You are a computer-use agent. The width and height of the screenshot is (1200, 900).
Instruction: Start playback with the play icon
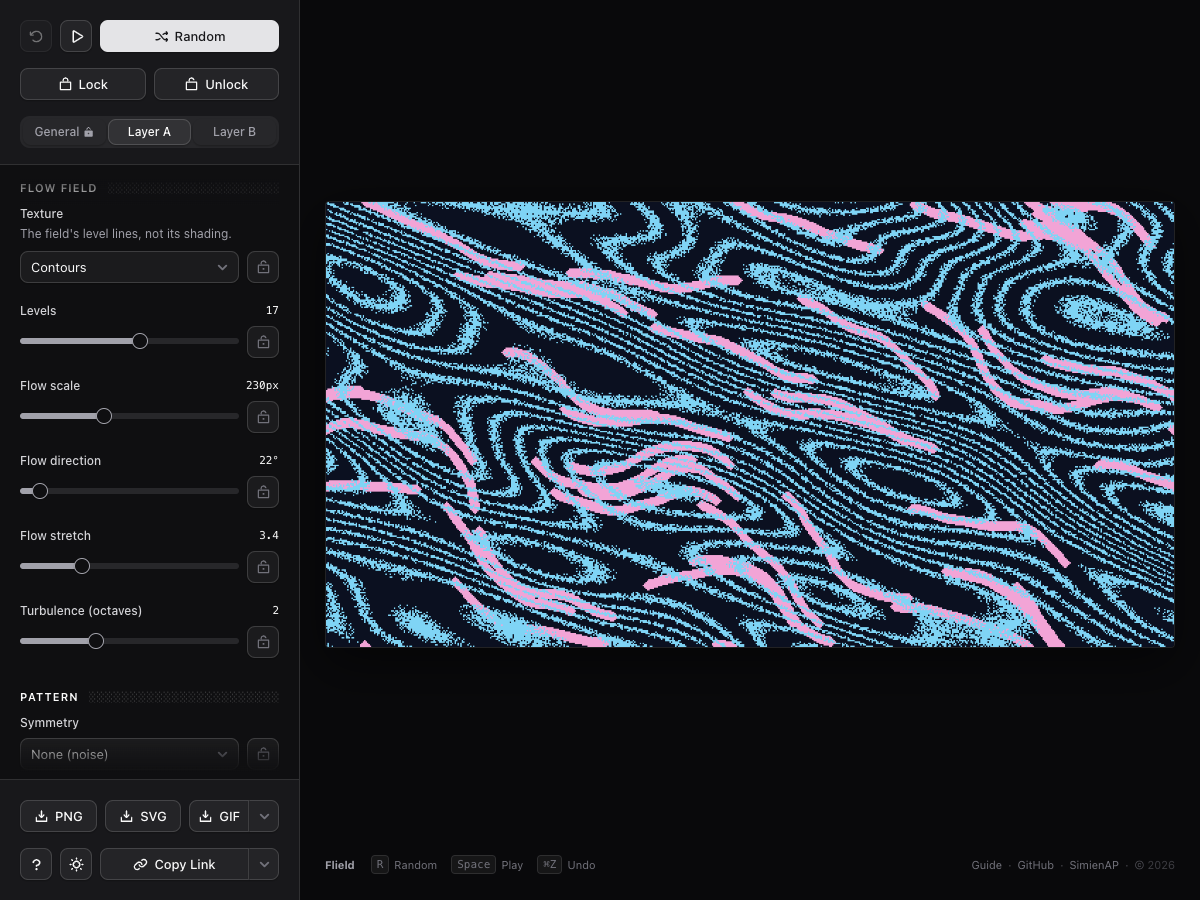(76, 36)
